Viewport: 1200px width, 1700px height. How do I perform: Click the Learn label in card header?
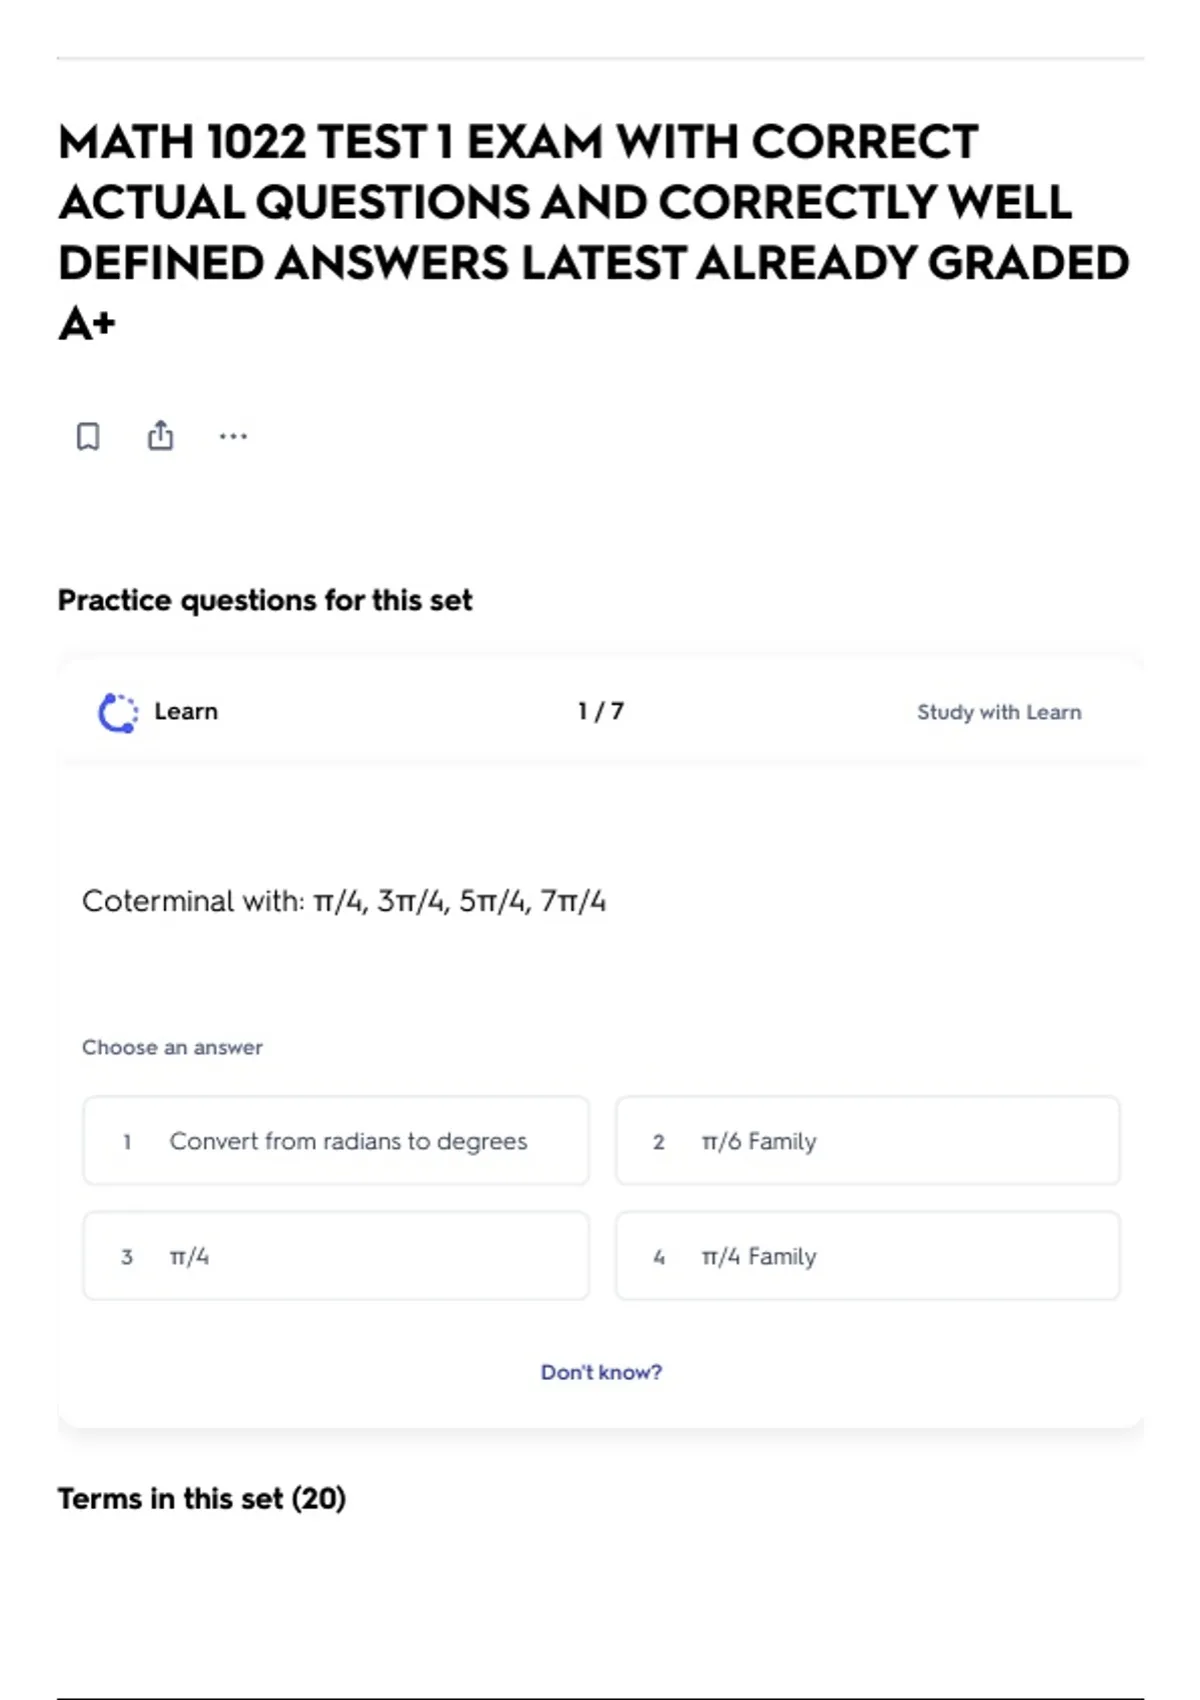(x=186, y=711)
